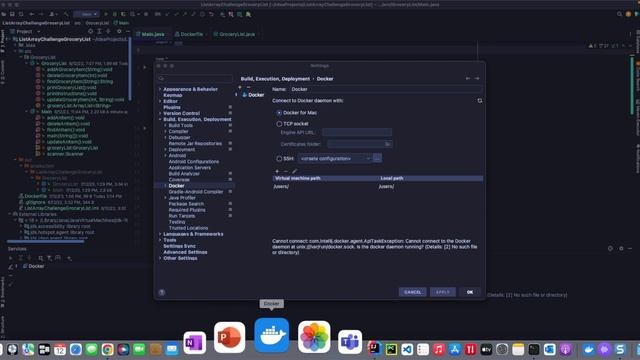Open PyCharm from the Dock
640x360 pixels.
coord(391,349)
